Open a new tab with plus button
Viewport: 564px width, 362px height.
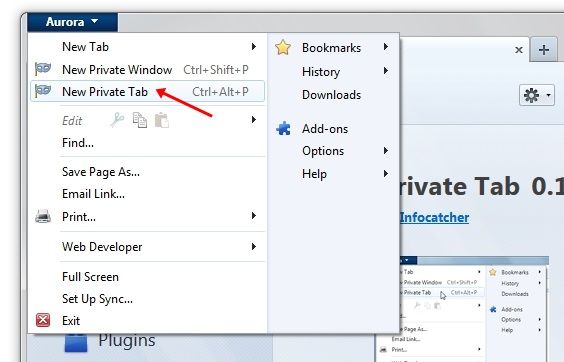coord(543,50)
